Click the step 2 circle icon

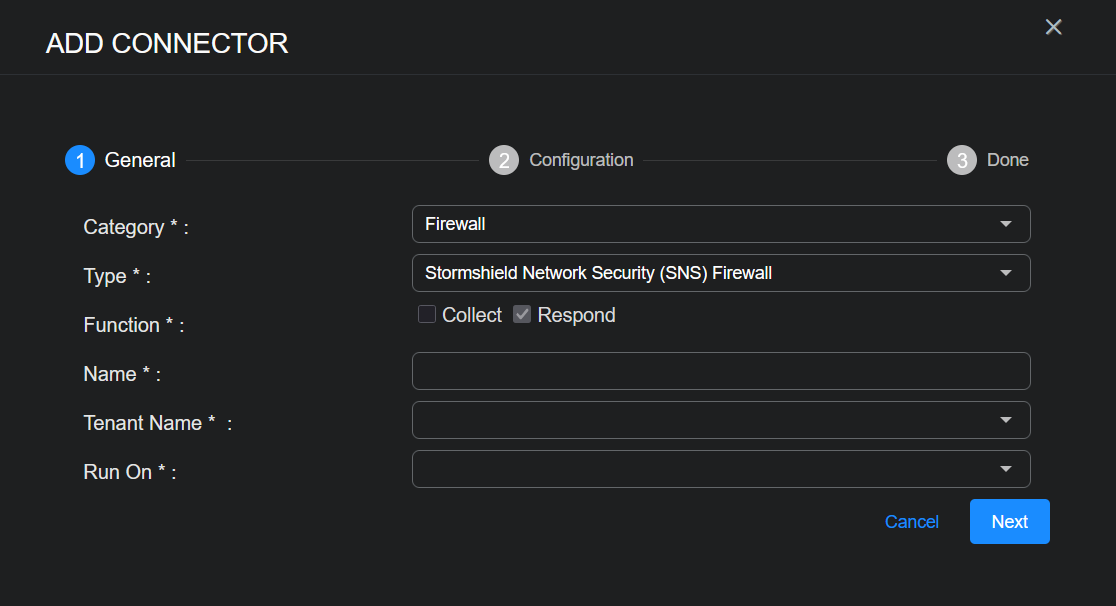504,160
